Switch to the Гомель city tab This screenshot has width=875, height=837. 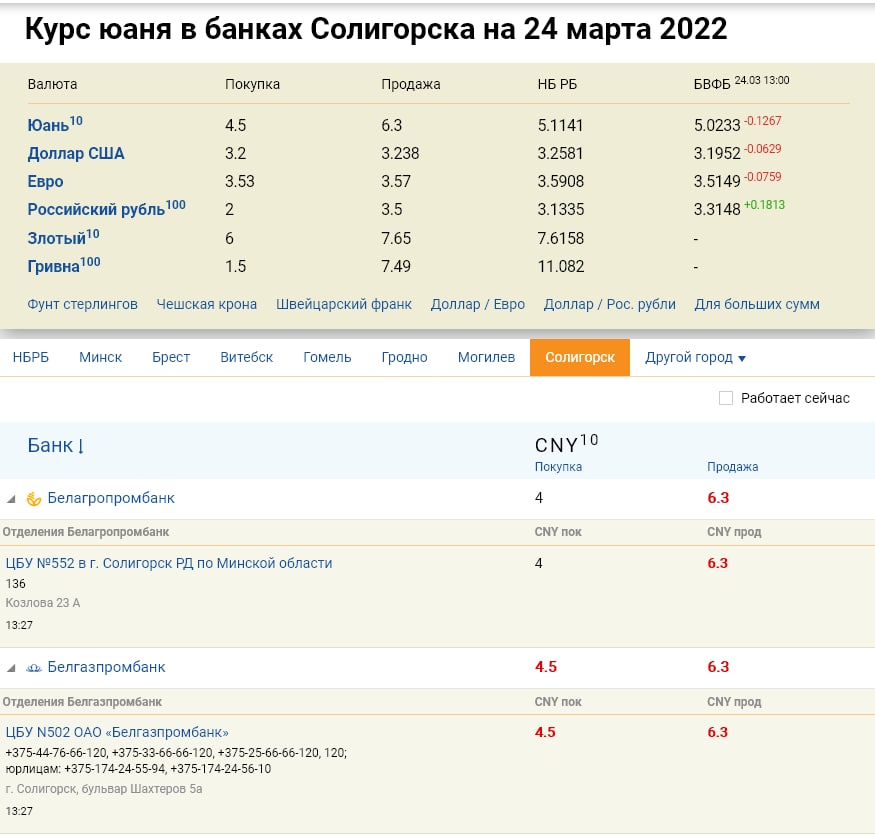(327, 357)
